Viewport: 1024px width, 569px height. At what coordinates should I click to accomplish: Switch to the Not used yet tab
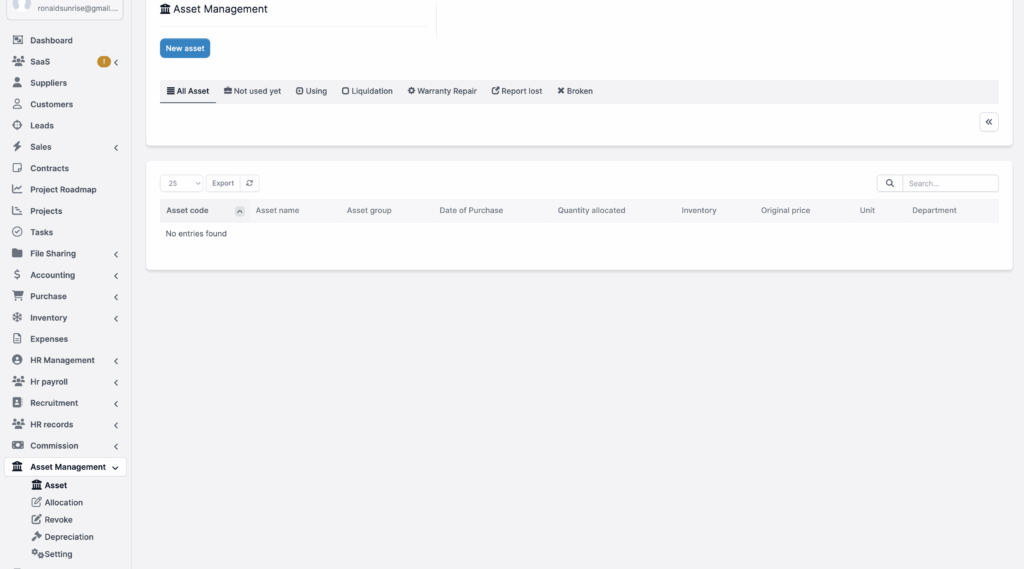tap(252, 91)
